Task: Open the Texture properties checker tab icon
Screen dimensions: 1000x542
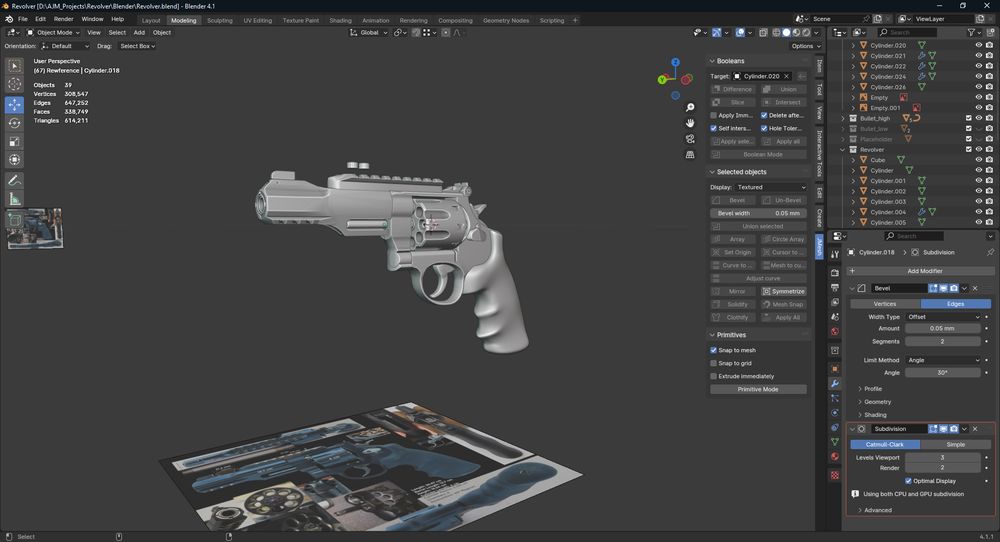Action: coord(835,475)
